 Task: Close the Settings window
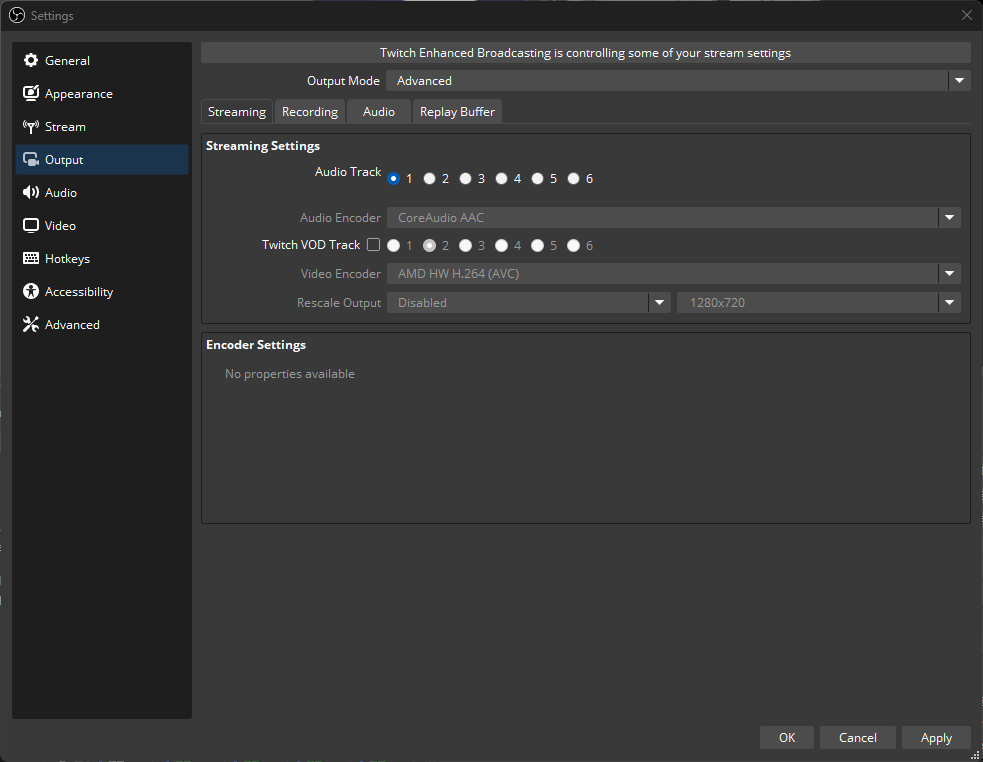tap(967, 15)
